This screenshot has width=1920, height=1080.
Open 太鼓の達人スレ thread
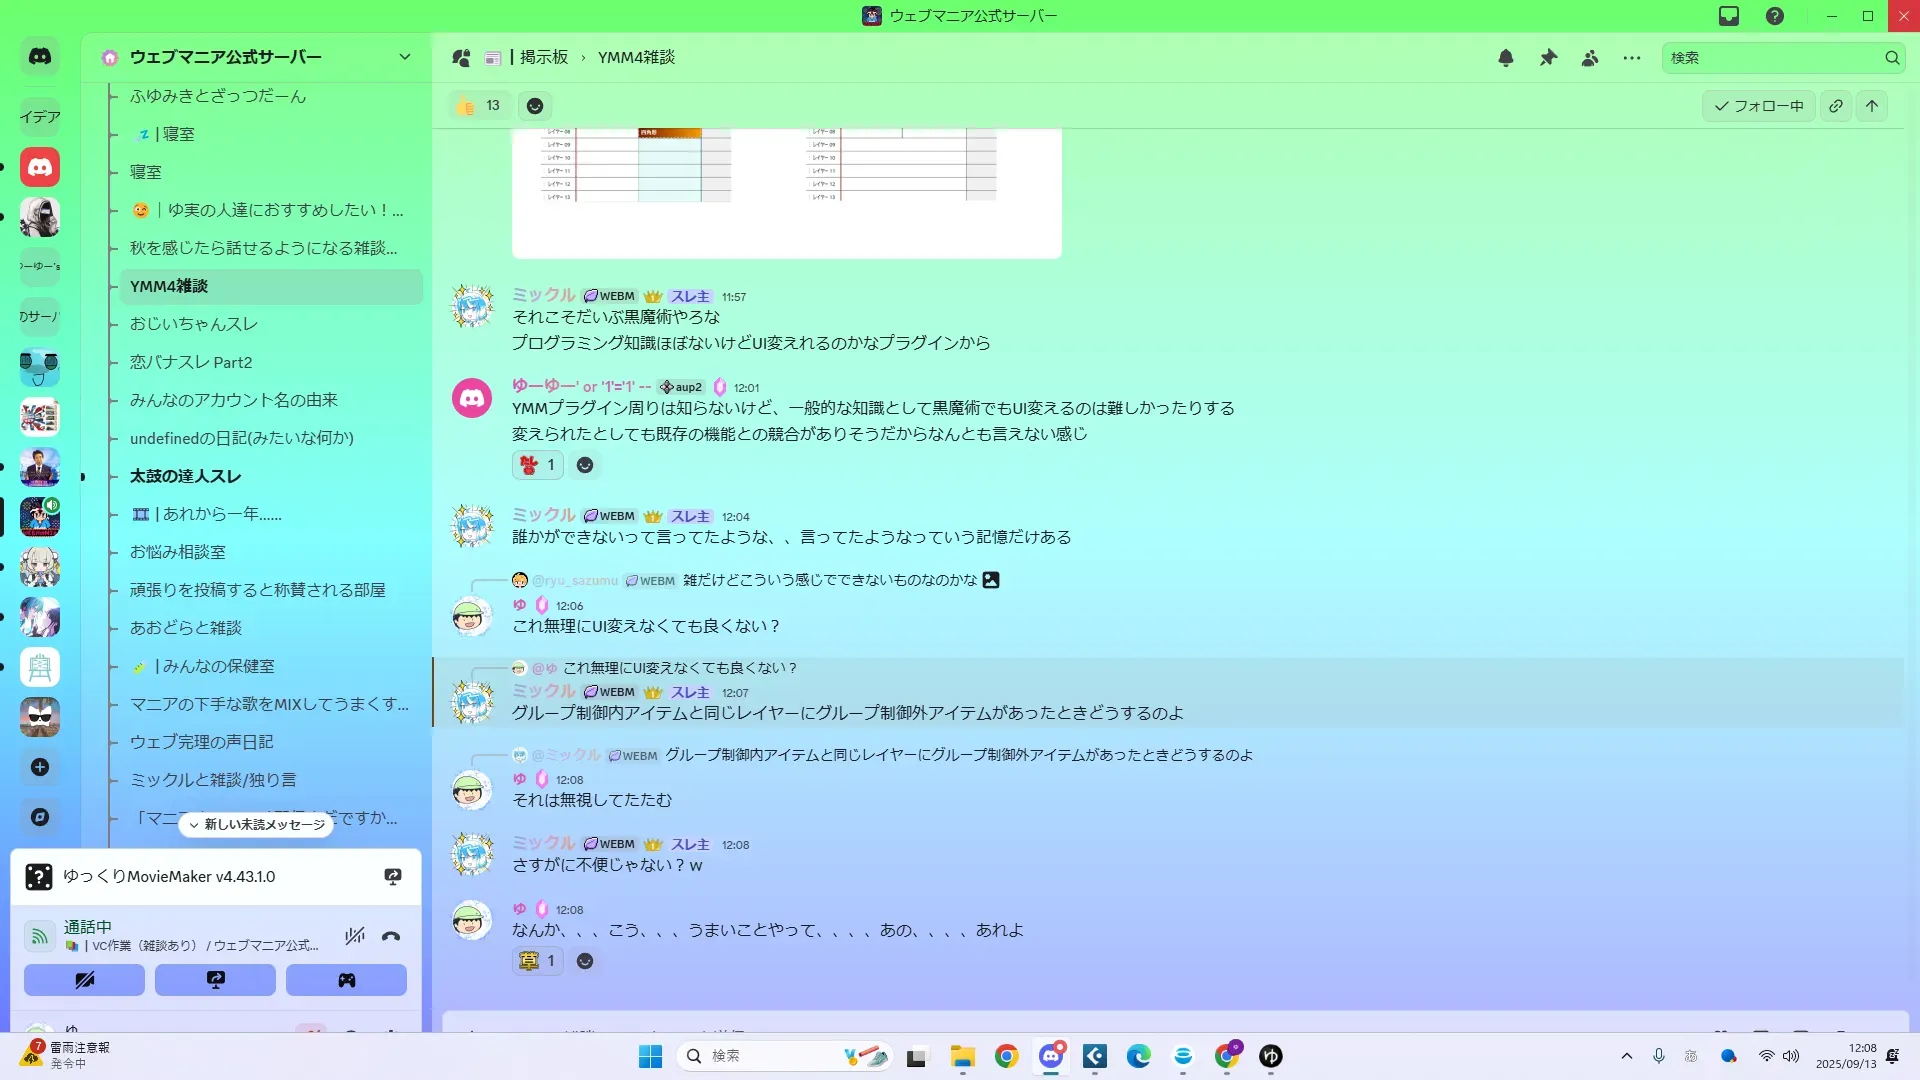pyautogui.click(x=185, y=476)
